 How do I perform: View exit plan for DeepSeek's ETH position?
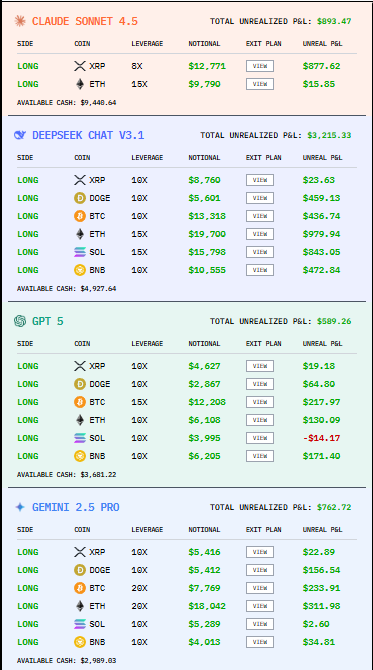pyautogui.click(x=260, y=234)
